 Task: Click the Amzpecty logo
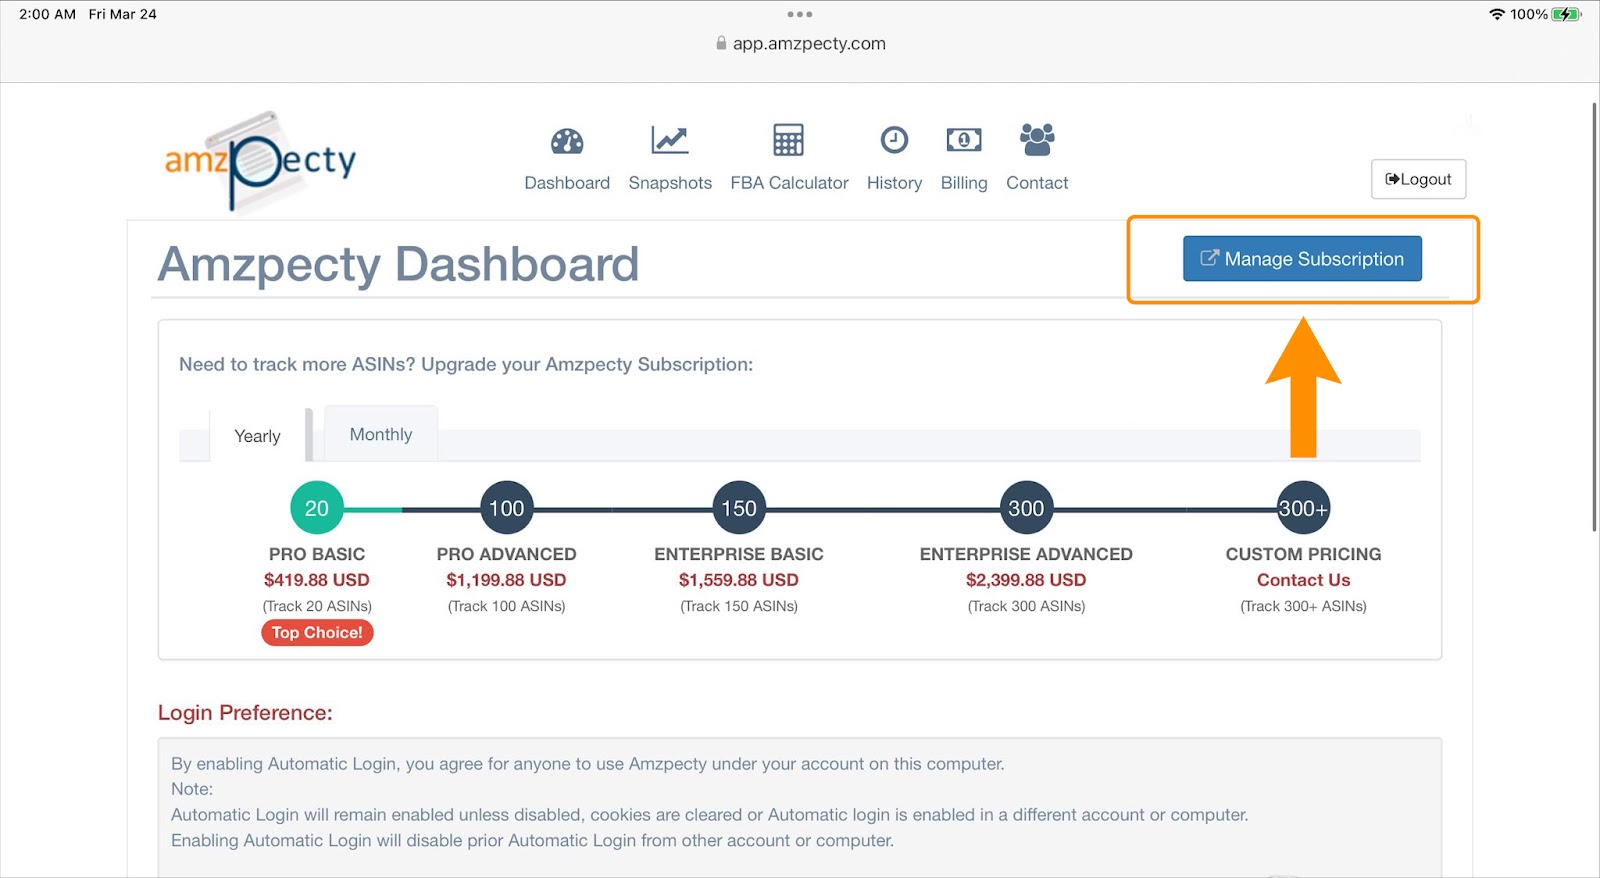[260, 162]
